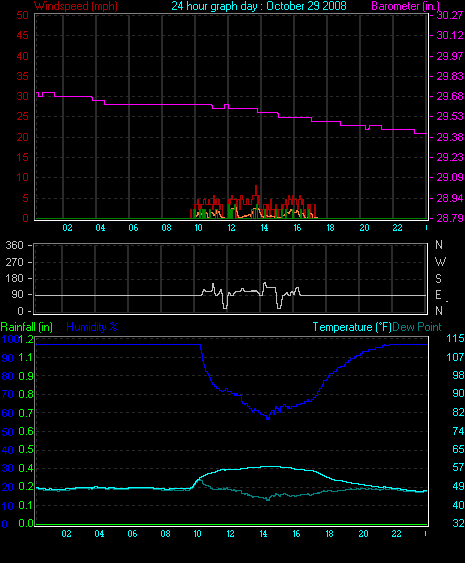This screenshot has height=563, width=465.
Task: Click rainfall axis value 0.0
Action: [26, 524]
